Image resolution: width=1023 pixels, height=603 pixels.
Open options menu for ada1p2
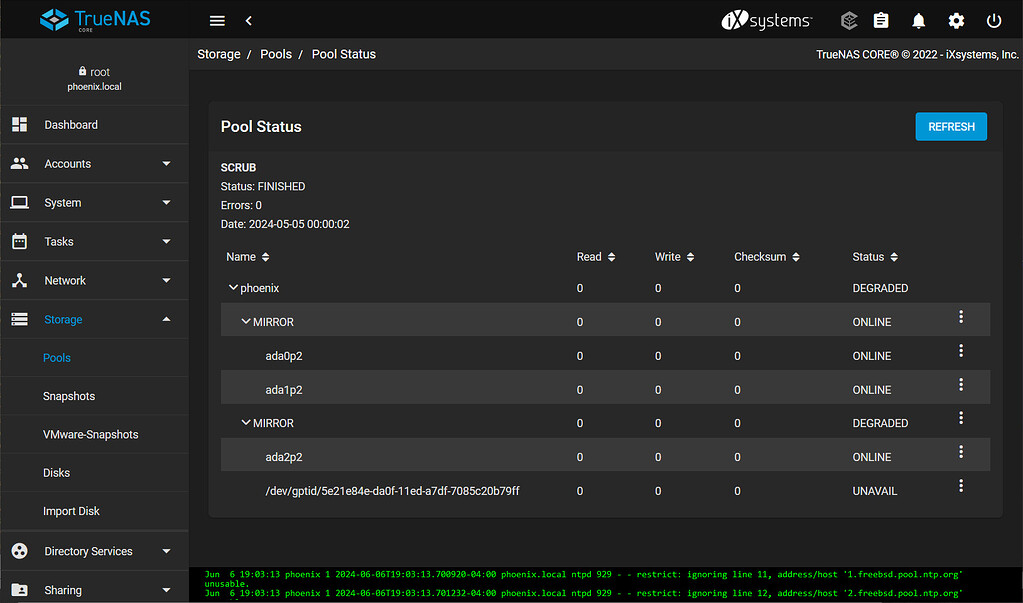point(961,385)
